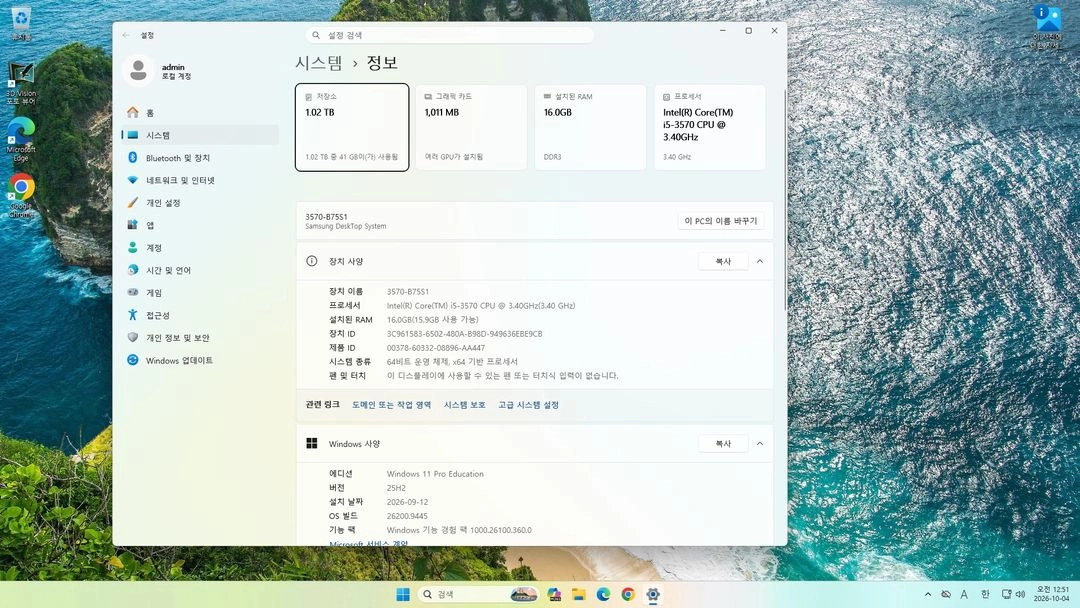Viewport: 1080px width, 608px height.
Task: Copy Windows specs with the Windows 사양 복사 button
Action: tap(723, 444)
